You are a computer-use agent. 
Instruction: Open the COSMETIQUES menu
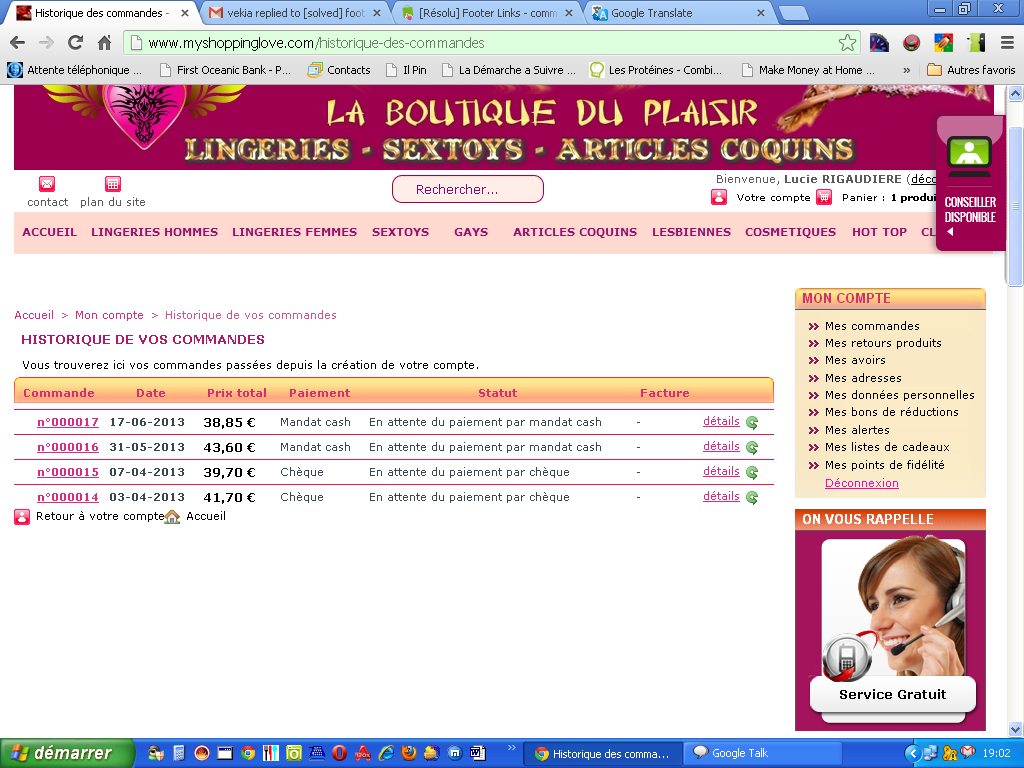point(790,232)
